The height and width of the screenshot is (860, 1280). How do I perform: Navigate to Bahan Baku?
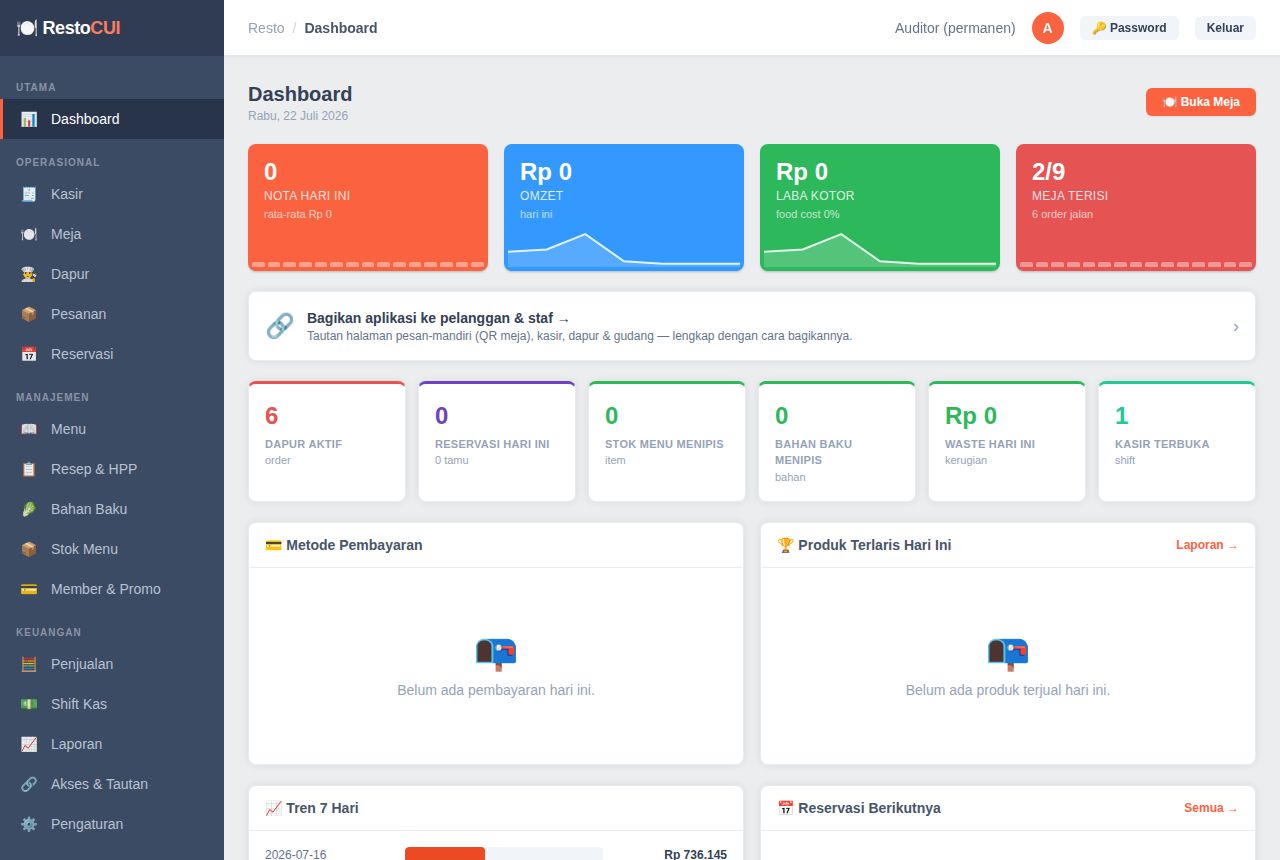[112, 509]
